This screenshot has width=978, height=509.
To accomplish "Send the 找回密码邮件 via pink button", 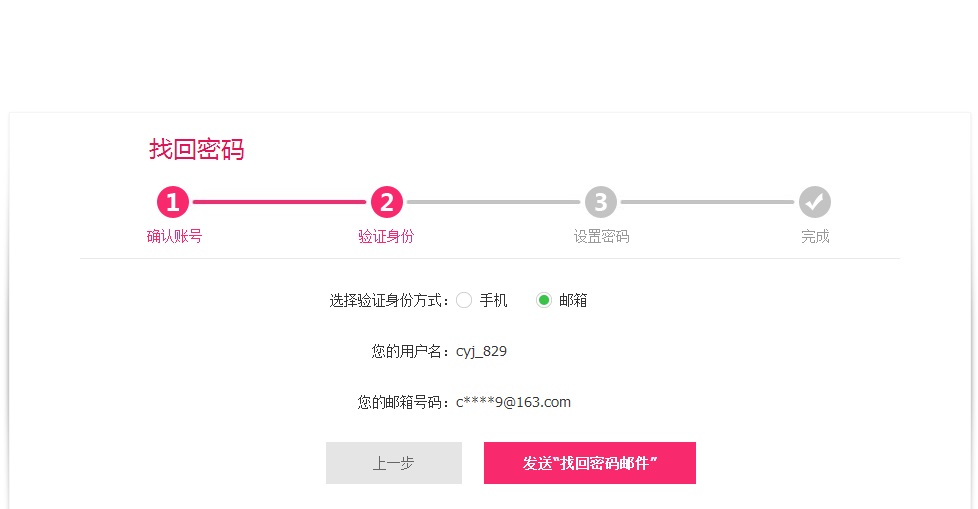I will [589, 463].
